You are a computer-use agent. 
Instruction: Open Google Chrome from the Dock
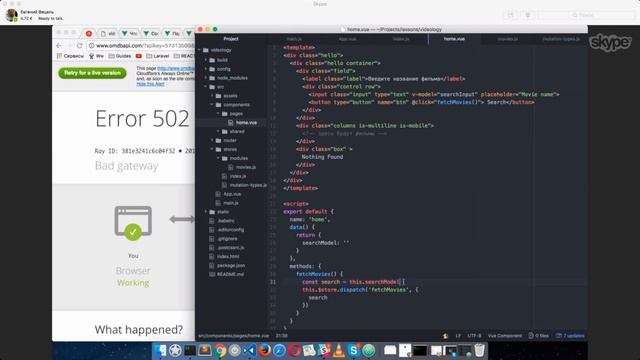(220, 351)
